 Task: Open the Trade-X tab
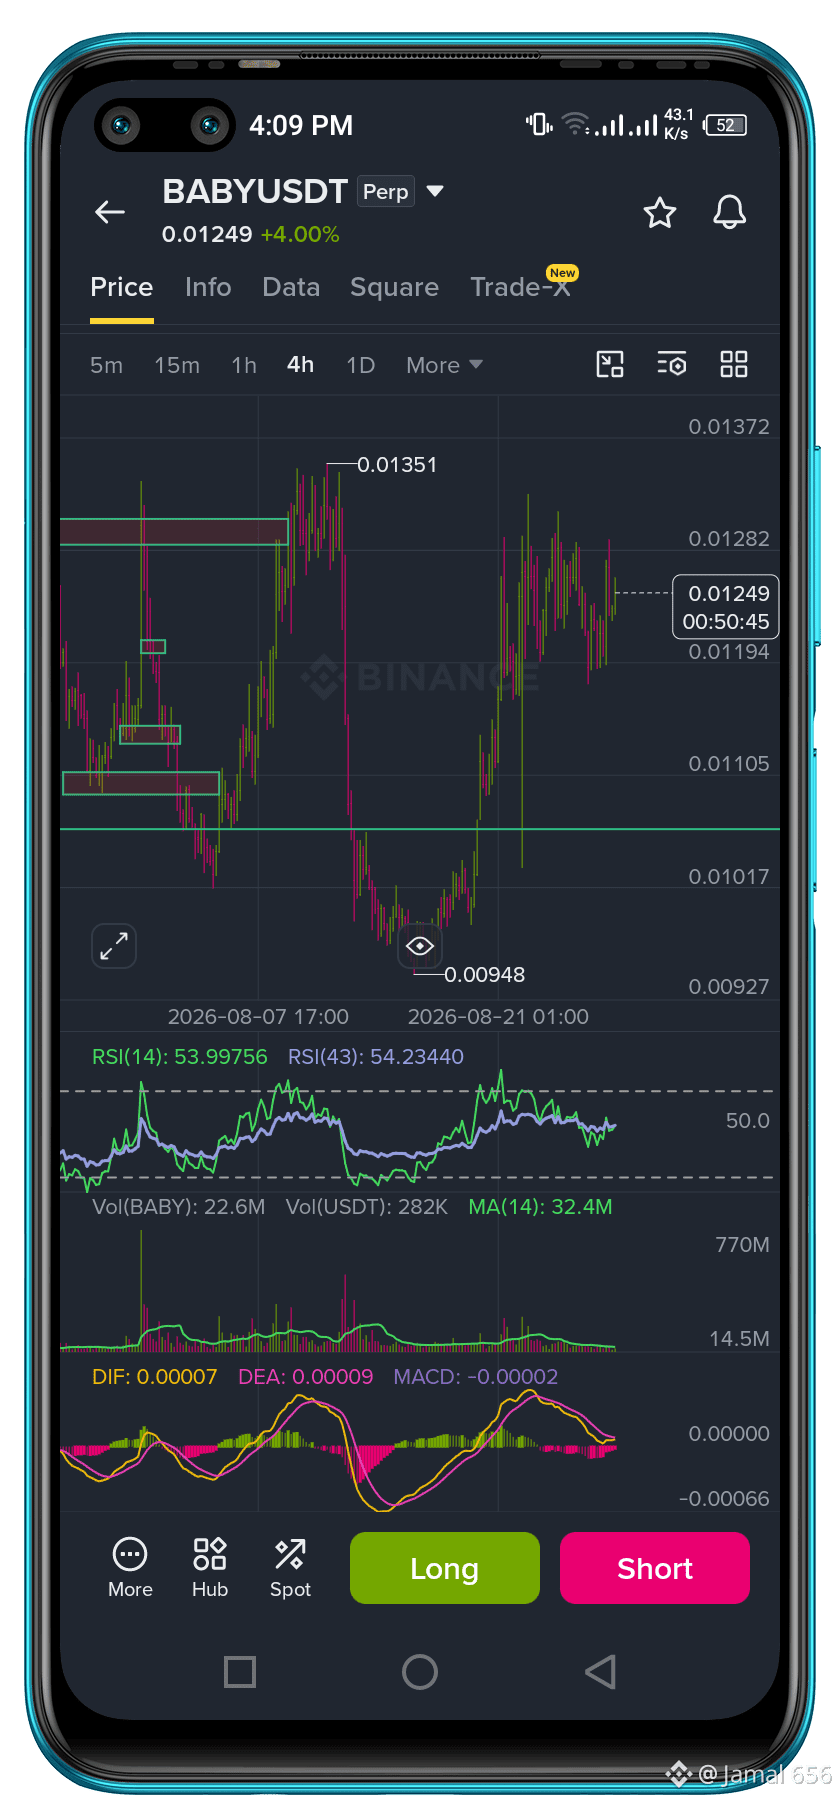(x=520, y=287)
